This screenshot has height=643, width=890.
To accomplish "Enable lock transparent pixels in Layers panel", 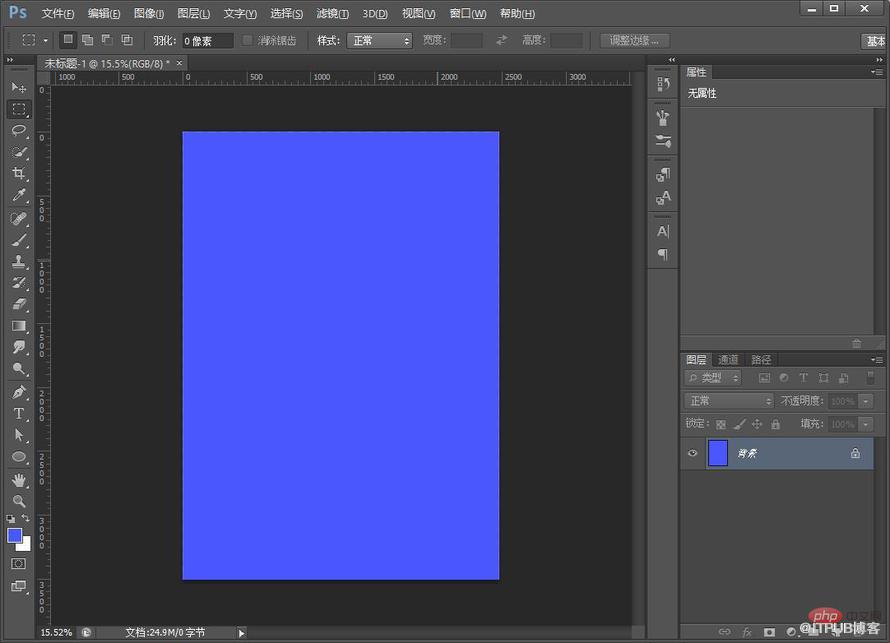I will pyautogui.click(x=721, y=424).
